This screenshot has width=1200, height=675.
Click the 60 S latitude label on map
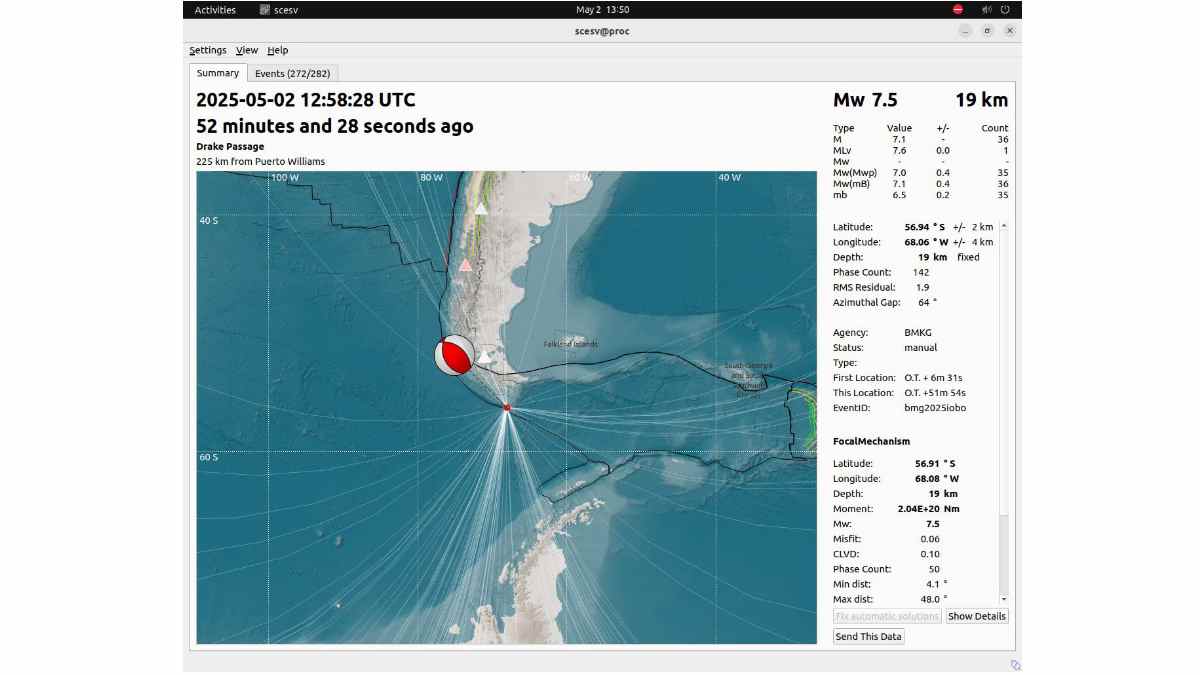tap(208, 457)
